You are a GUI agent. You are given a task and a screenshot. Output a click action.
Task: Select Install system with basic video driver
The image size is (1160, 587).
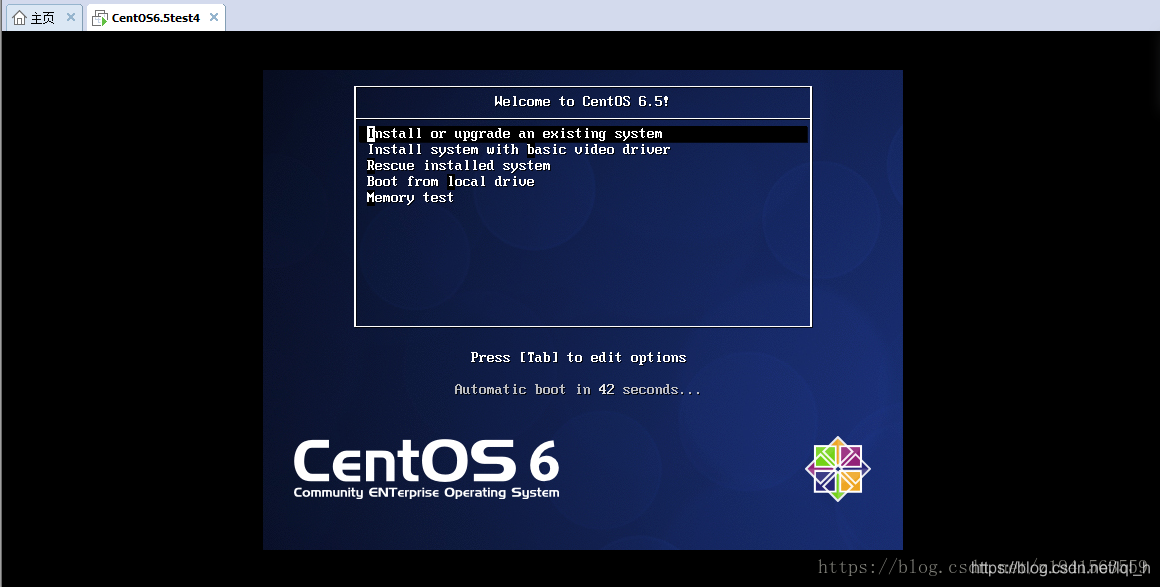(519, 150)
